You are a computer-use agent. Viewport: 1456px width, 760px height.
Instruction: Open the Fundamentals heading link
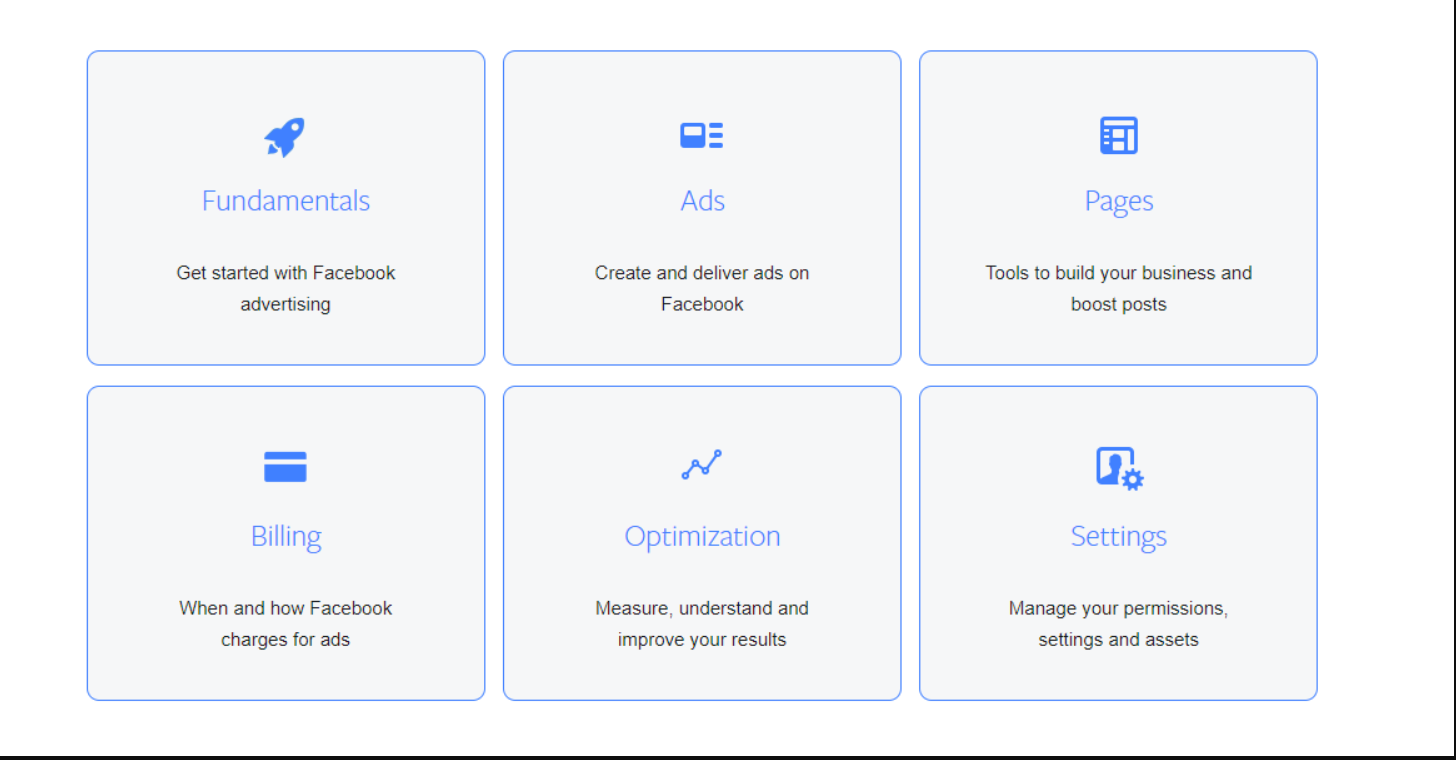[x=286, y=201]
